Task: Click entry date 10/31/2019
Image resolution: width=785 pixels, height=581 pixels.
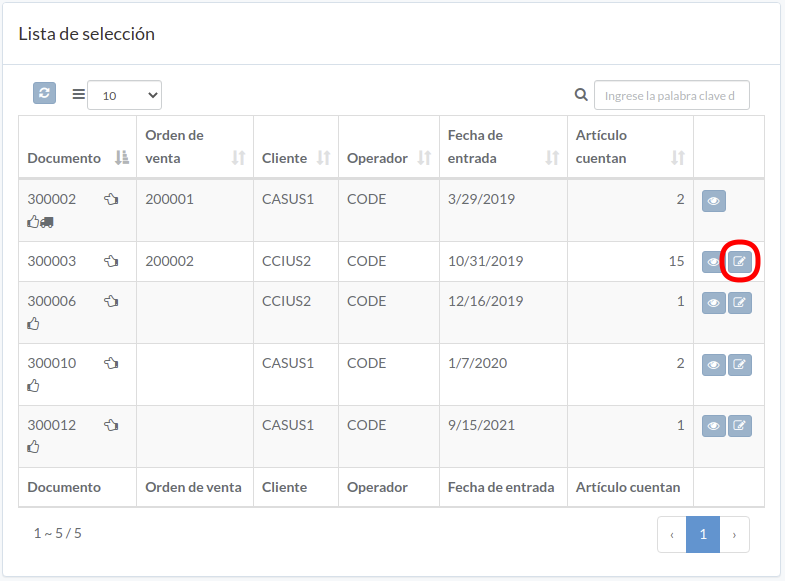Action: tap(485, 261)
